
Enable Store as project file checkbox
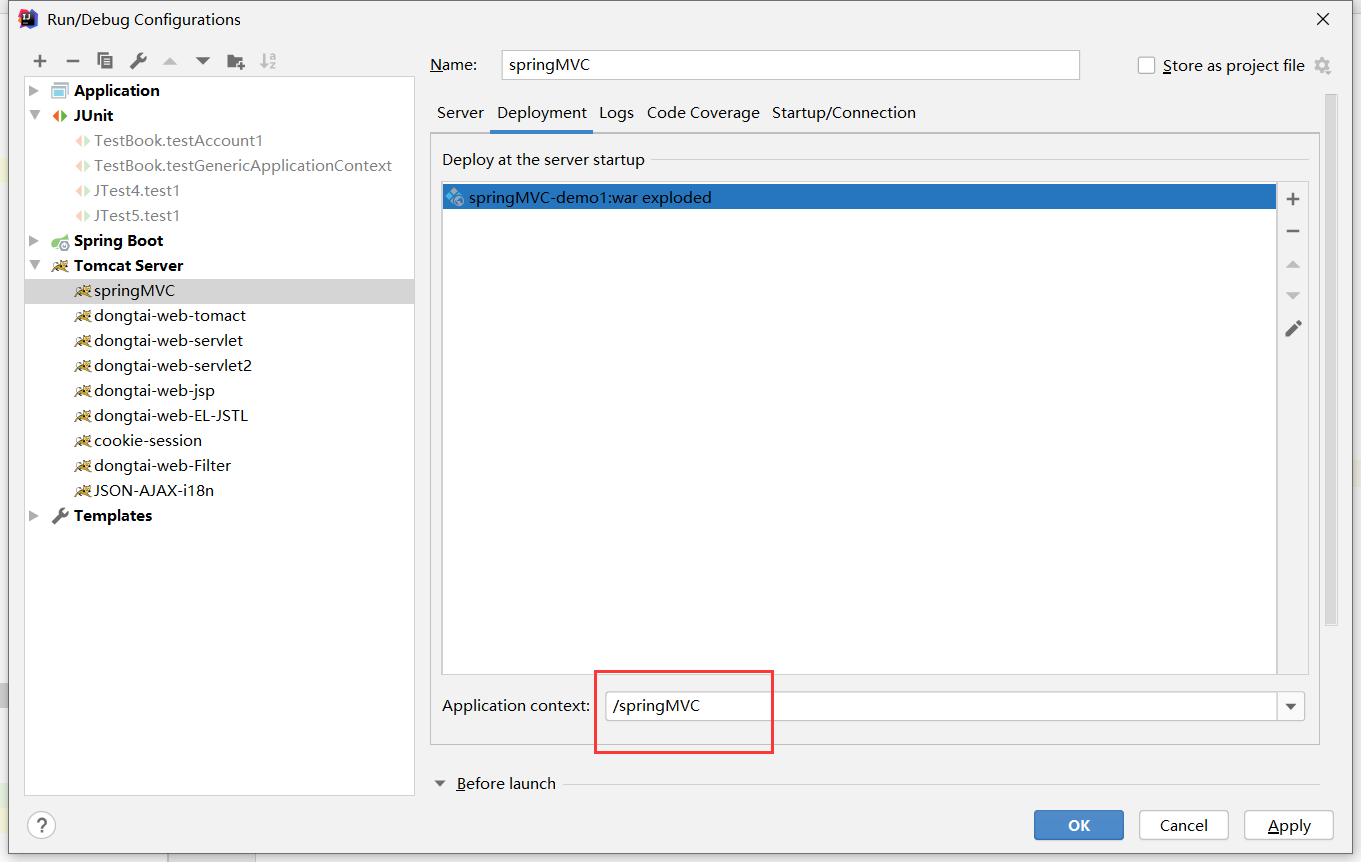(x=1147, y=66)
